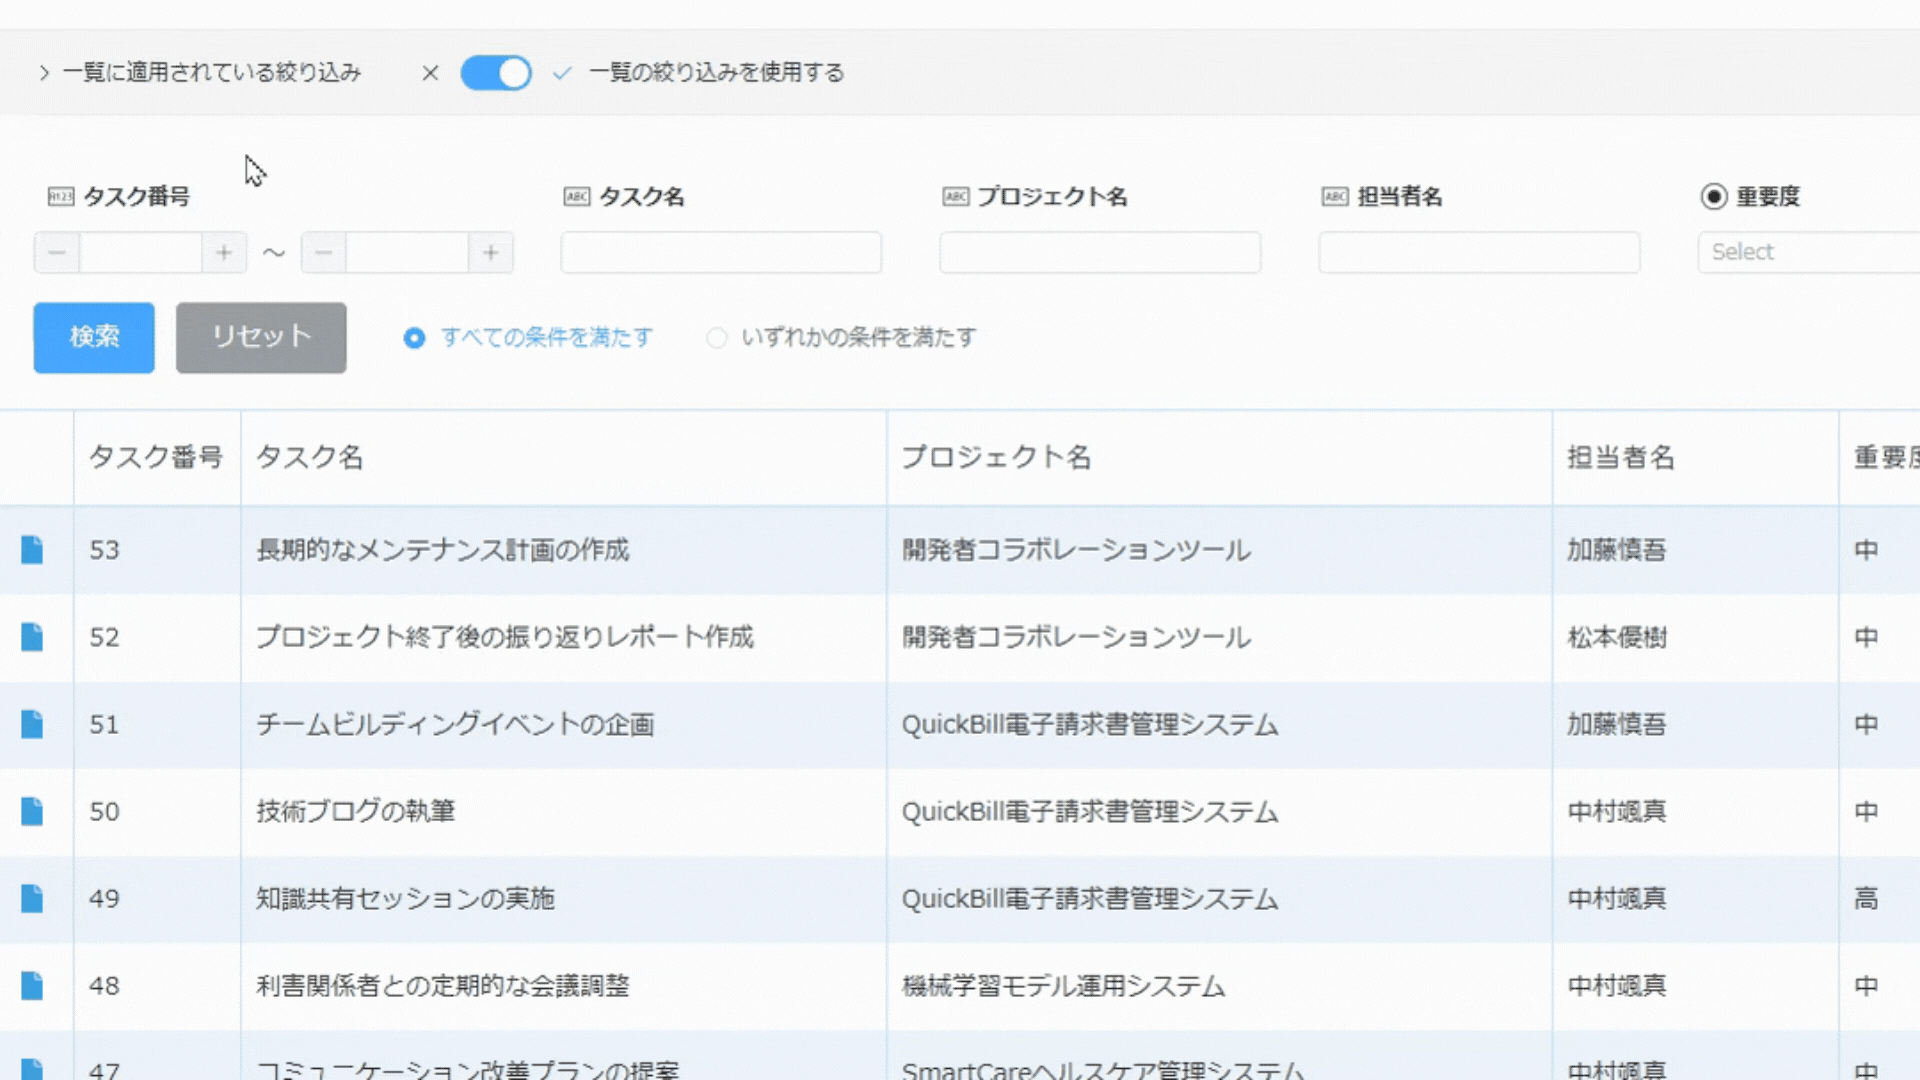Toggle the 一覧の絞り込みを使用する switch

(496, 73)
